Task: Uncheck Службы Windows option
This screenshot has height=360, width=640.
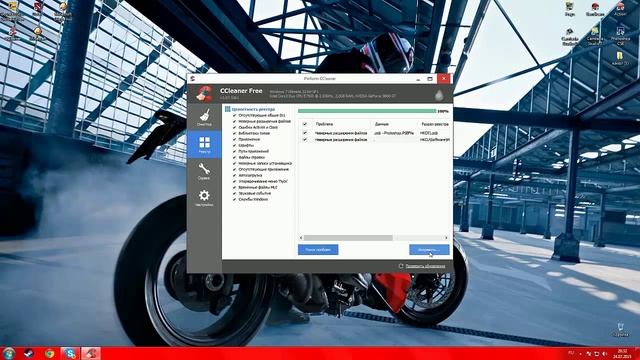Action: pyautogui.click(x=234, y=199)
